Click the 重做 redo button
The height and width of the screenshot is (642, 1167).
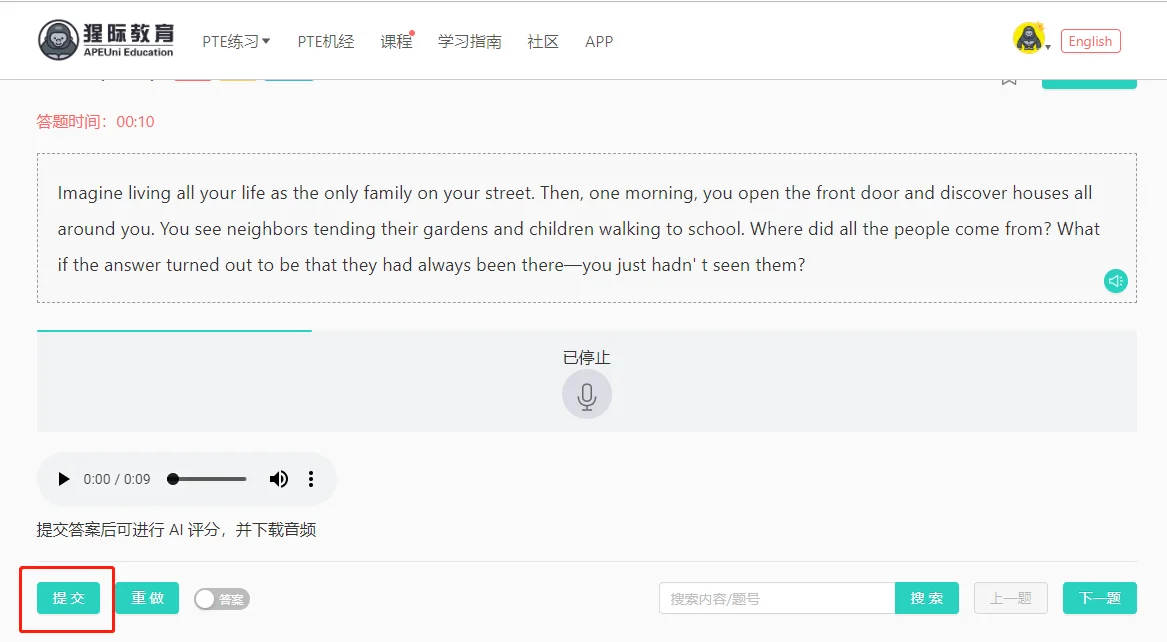click(147, 598)
